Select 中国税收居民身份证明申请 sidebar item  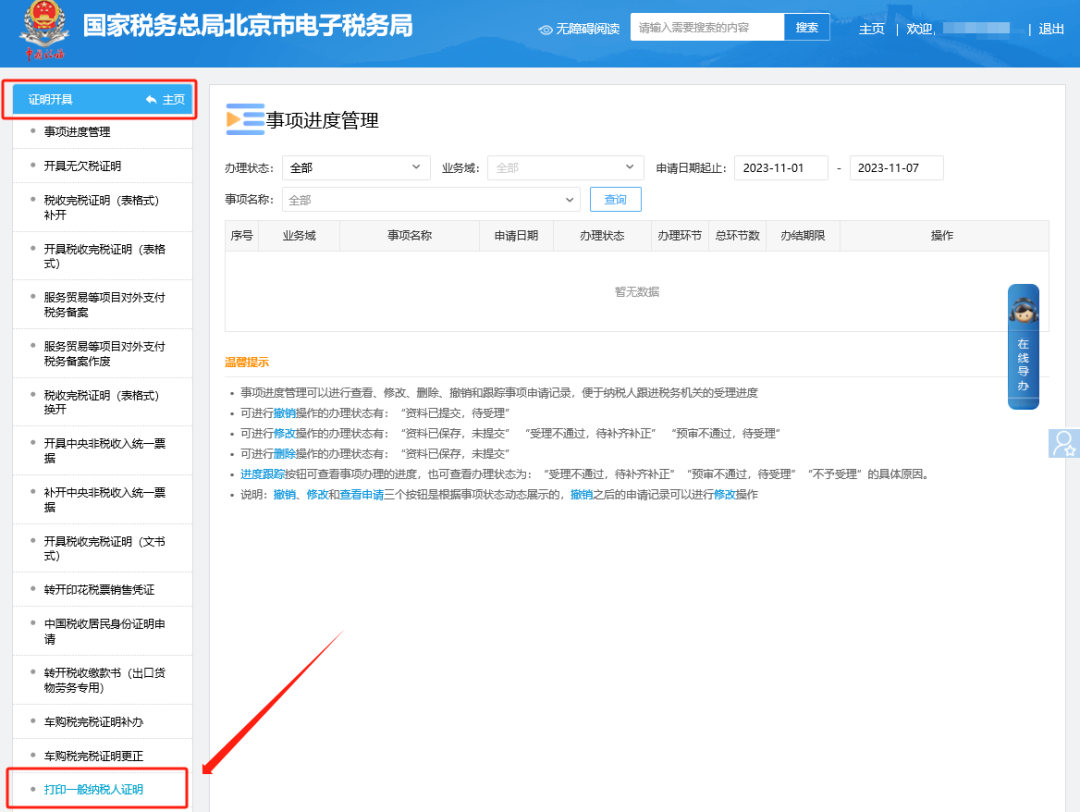pos(104,631)
